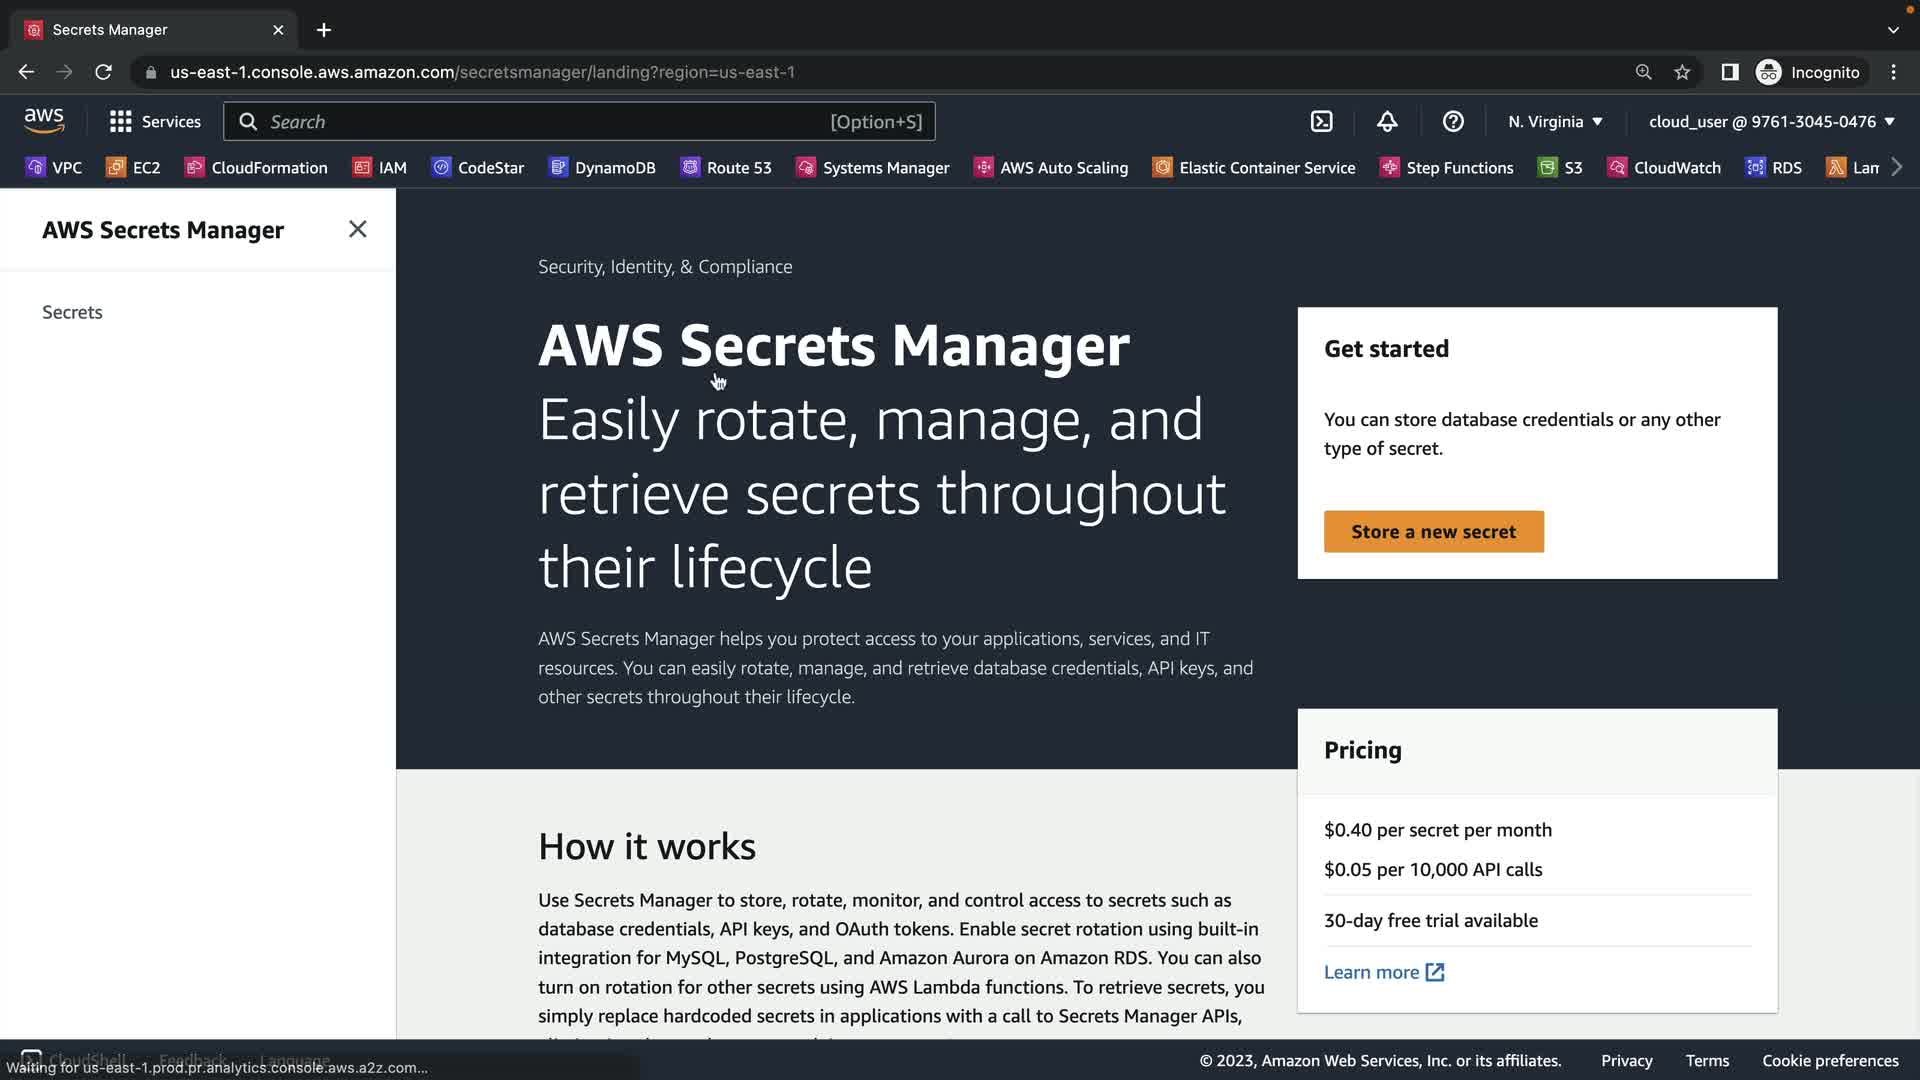The image size is (1920, 1080).
Task: Select Secrets in the left navigation
Action: pyautogui.click(x=72, y=312)
